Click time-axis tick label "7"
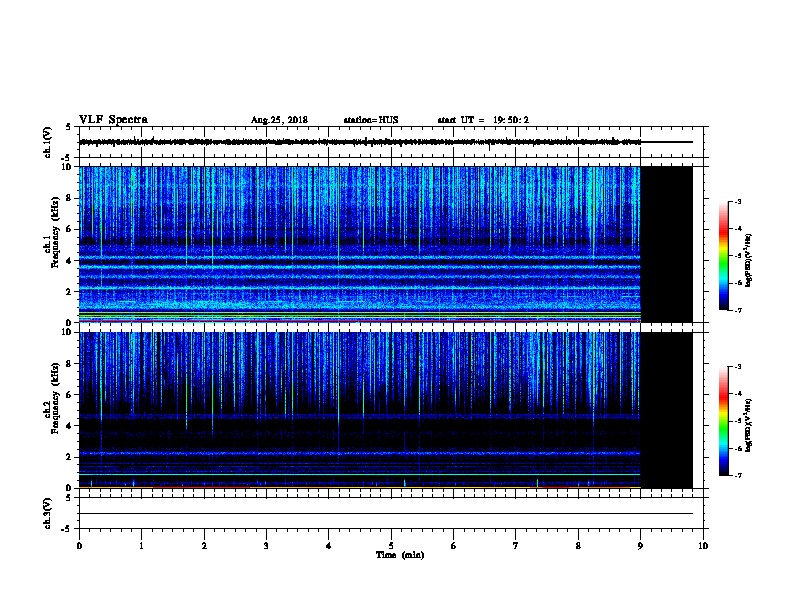792x612 pixels. 516,546
